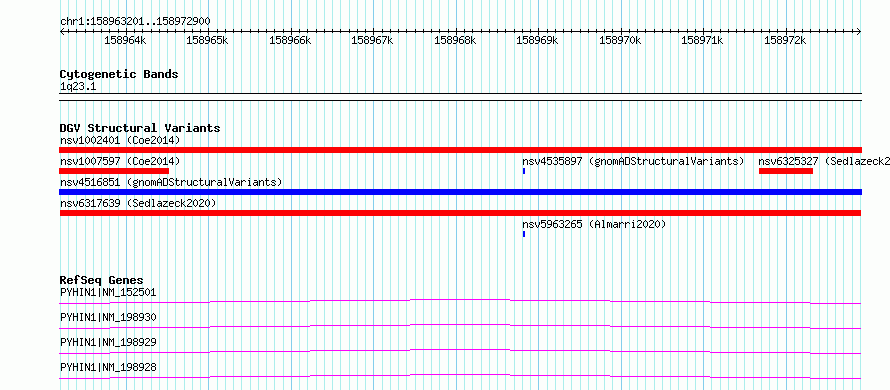The height and width of the screenshot is (390, 890).
Task: Click the red bar under nsv6325327
Action: pos(786,171)
